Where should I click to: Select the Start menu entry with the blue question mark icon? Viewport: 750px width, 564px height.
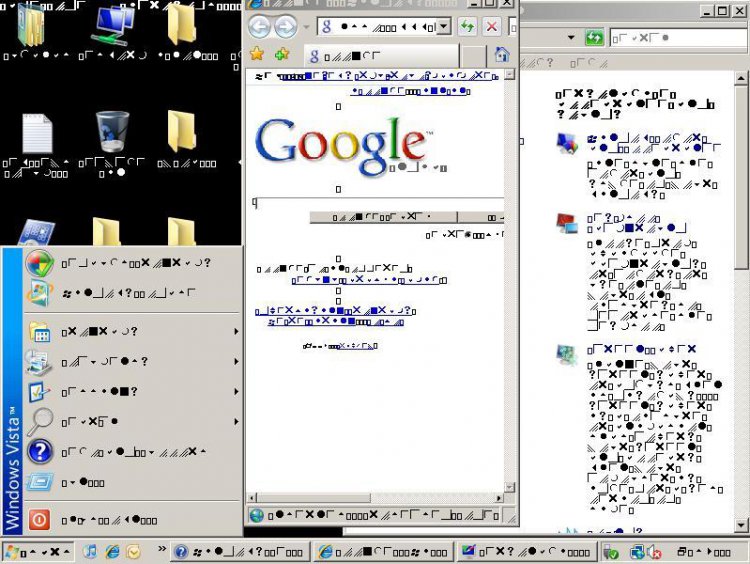pos(132,452)
